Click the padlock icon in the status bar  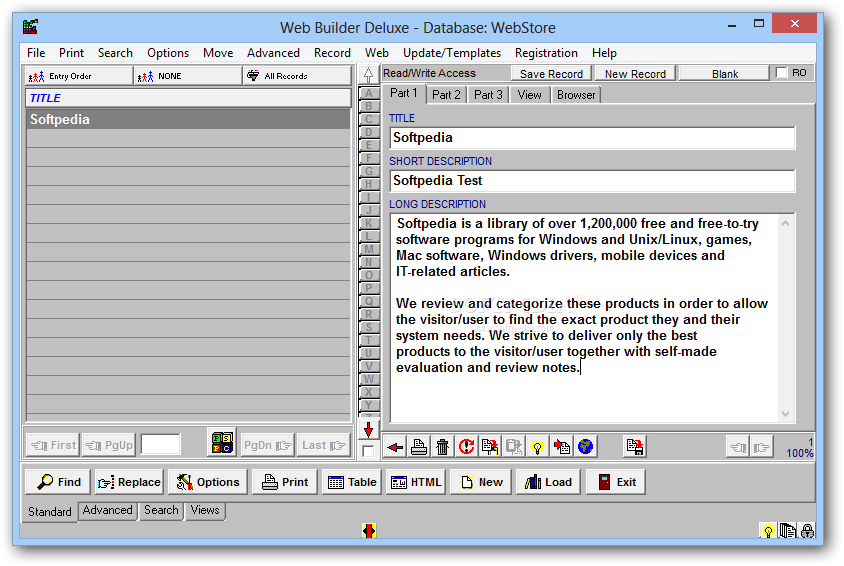tap(807, 531)
